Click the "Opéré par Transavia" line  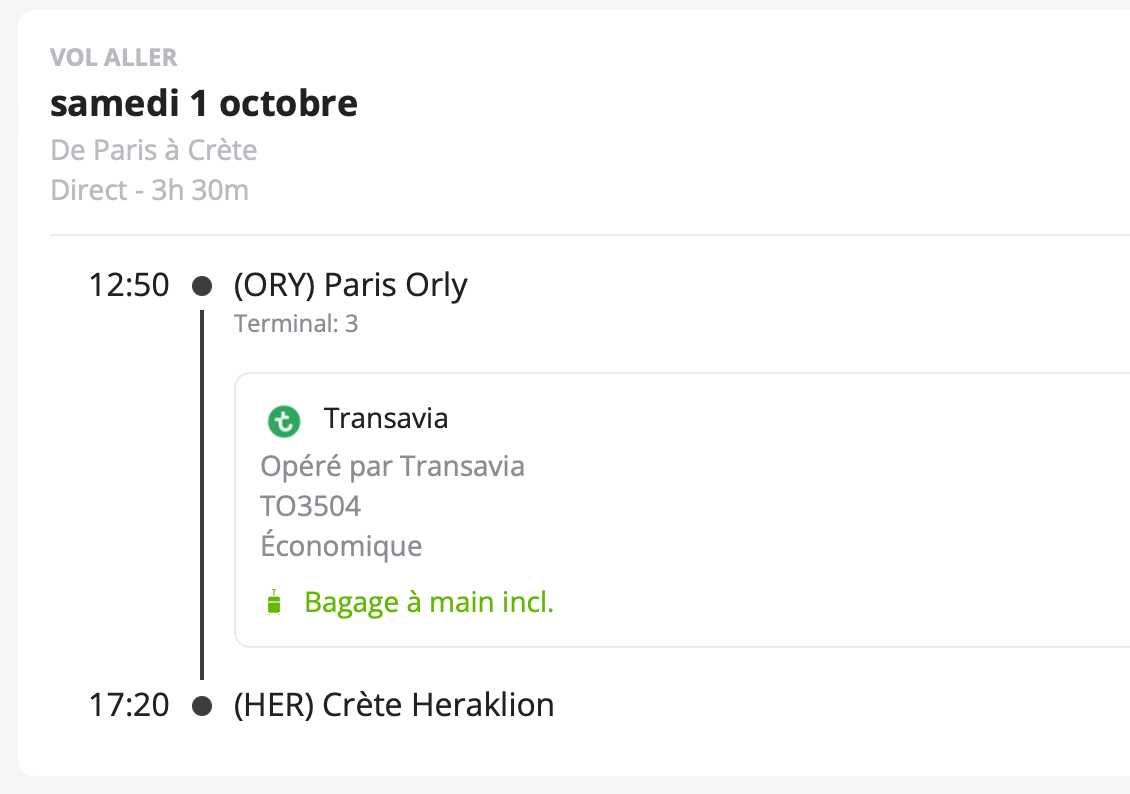[392, 466]
